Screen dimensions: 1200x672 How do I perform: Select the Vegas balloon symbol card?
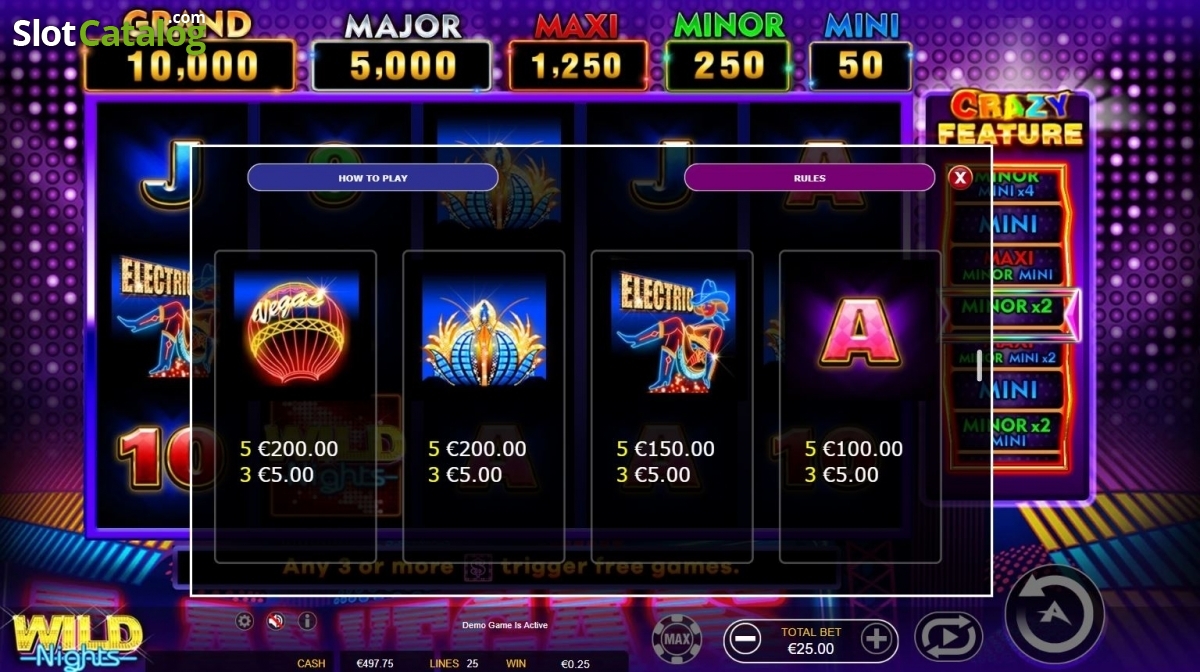(x=296, y=406)
